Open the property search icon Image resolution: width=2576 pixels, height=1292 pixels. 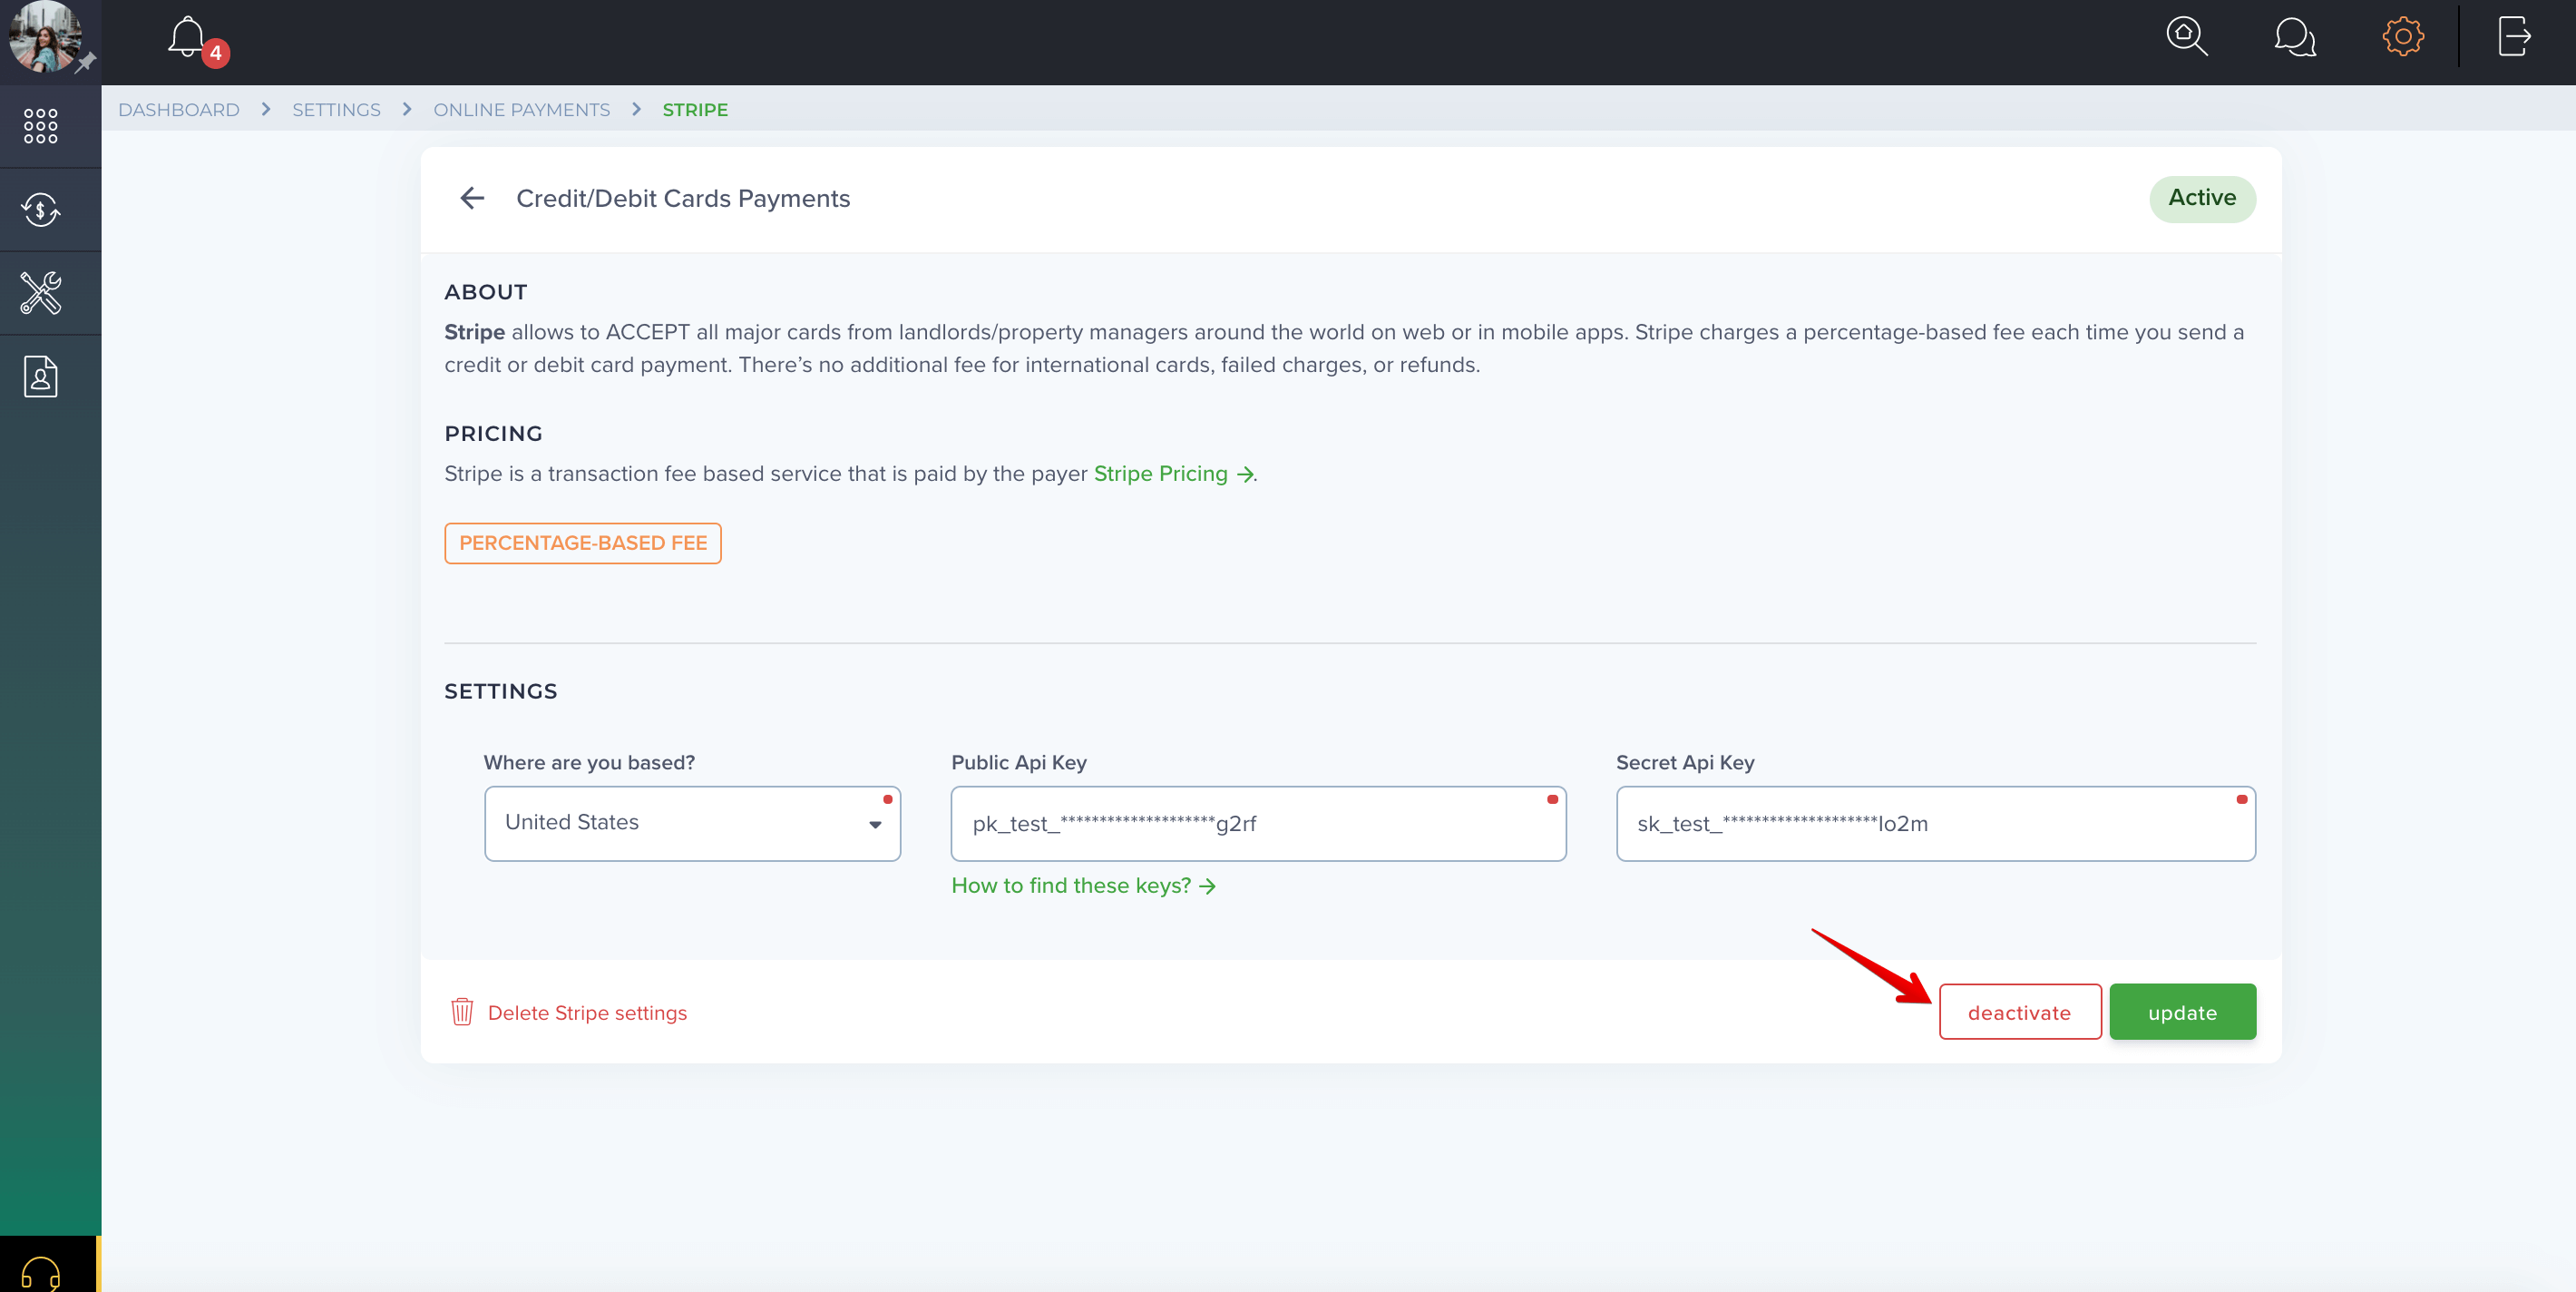[x=2187, y=37]
